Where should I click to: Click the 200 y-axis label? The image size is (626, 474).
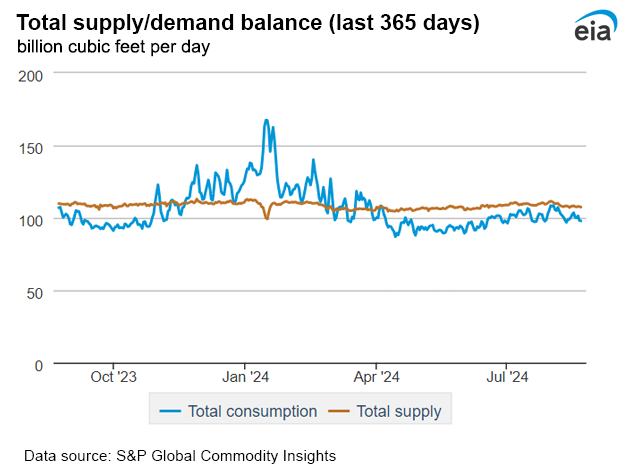30,76
